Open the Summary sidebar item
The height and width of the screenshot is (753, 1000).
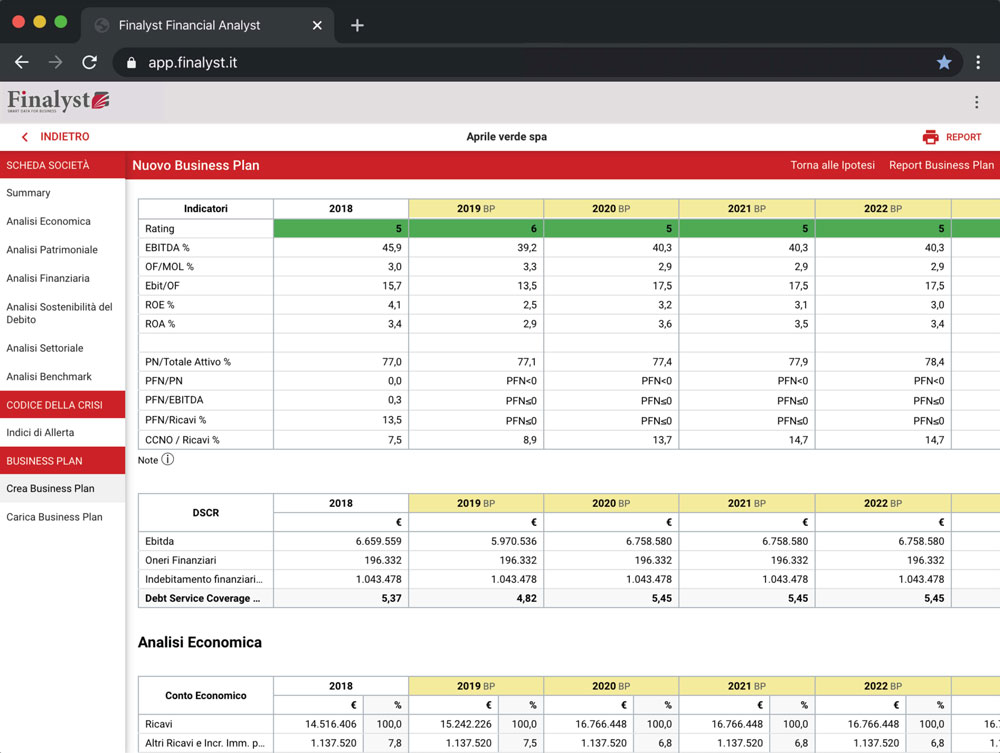coord(28,193)
